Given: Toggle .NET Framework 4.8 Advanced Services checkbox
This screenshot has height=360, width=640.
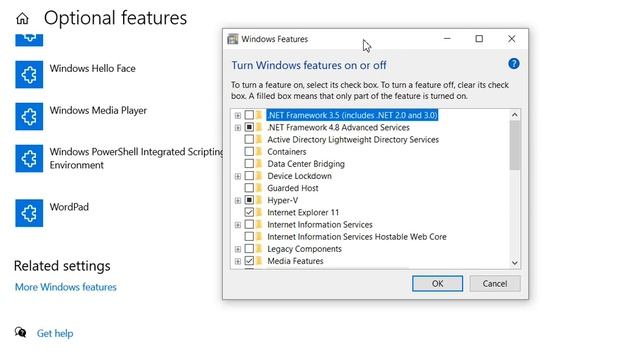Looking at the screenshot, I should 249,127.
